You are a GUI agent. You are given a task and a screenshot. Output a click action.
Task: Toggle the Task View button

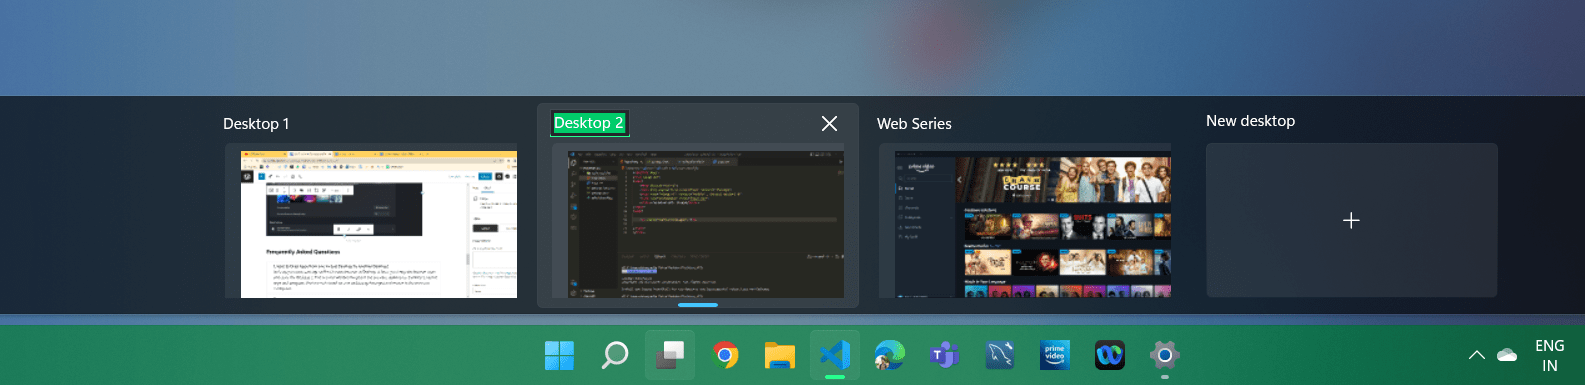pyautogui.click(x=670, y=355)
